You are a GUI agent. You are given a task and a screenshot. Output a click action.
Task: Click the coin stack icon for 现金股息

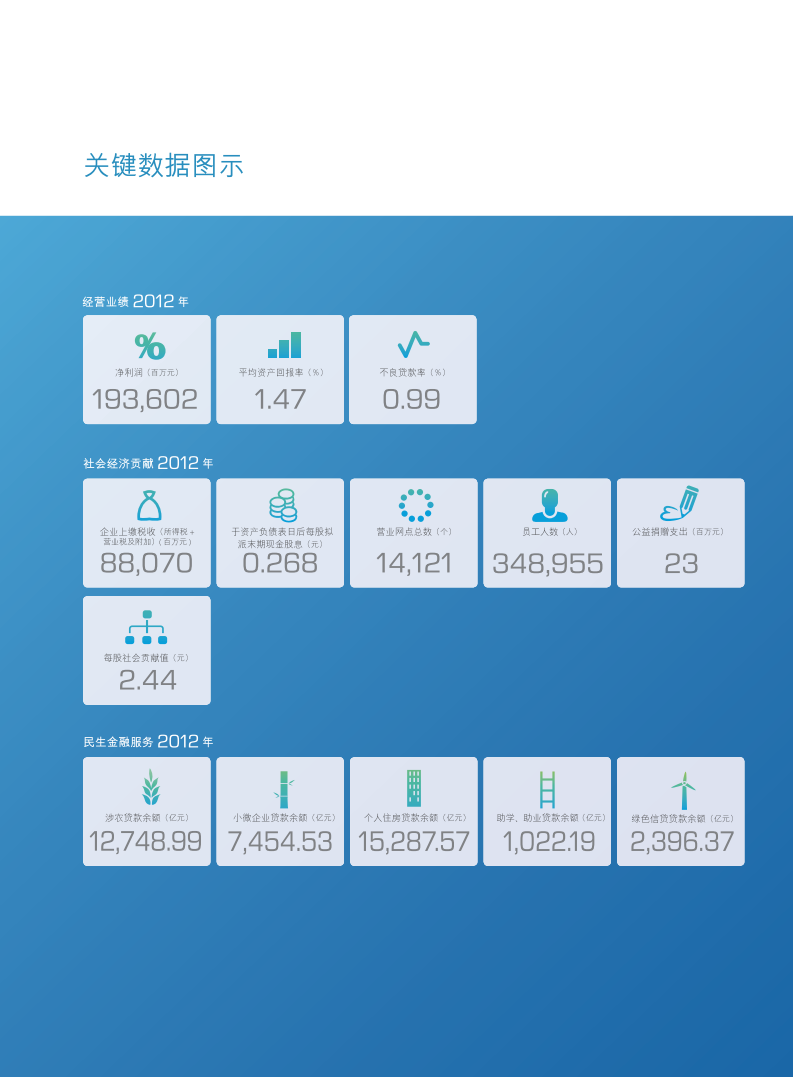point(283,506)
